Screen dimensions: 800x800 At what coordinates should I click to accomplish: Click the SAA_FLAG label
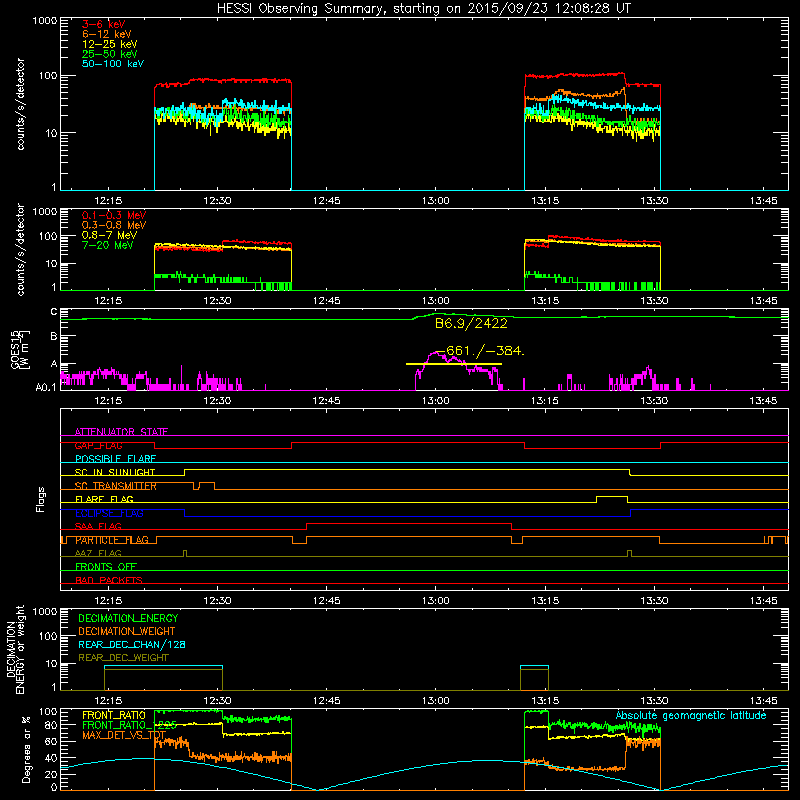click(98, 526)
